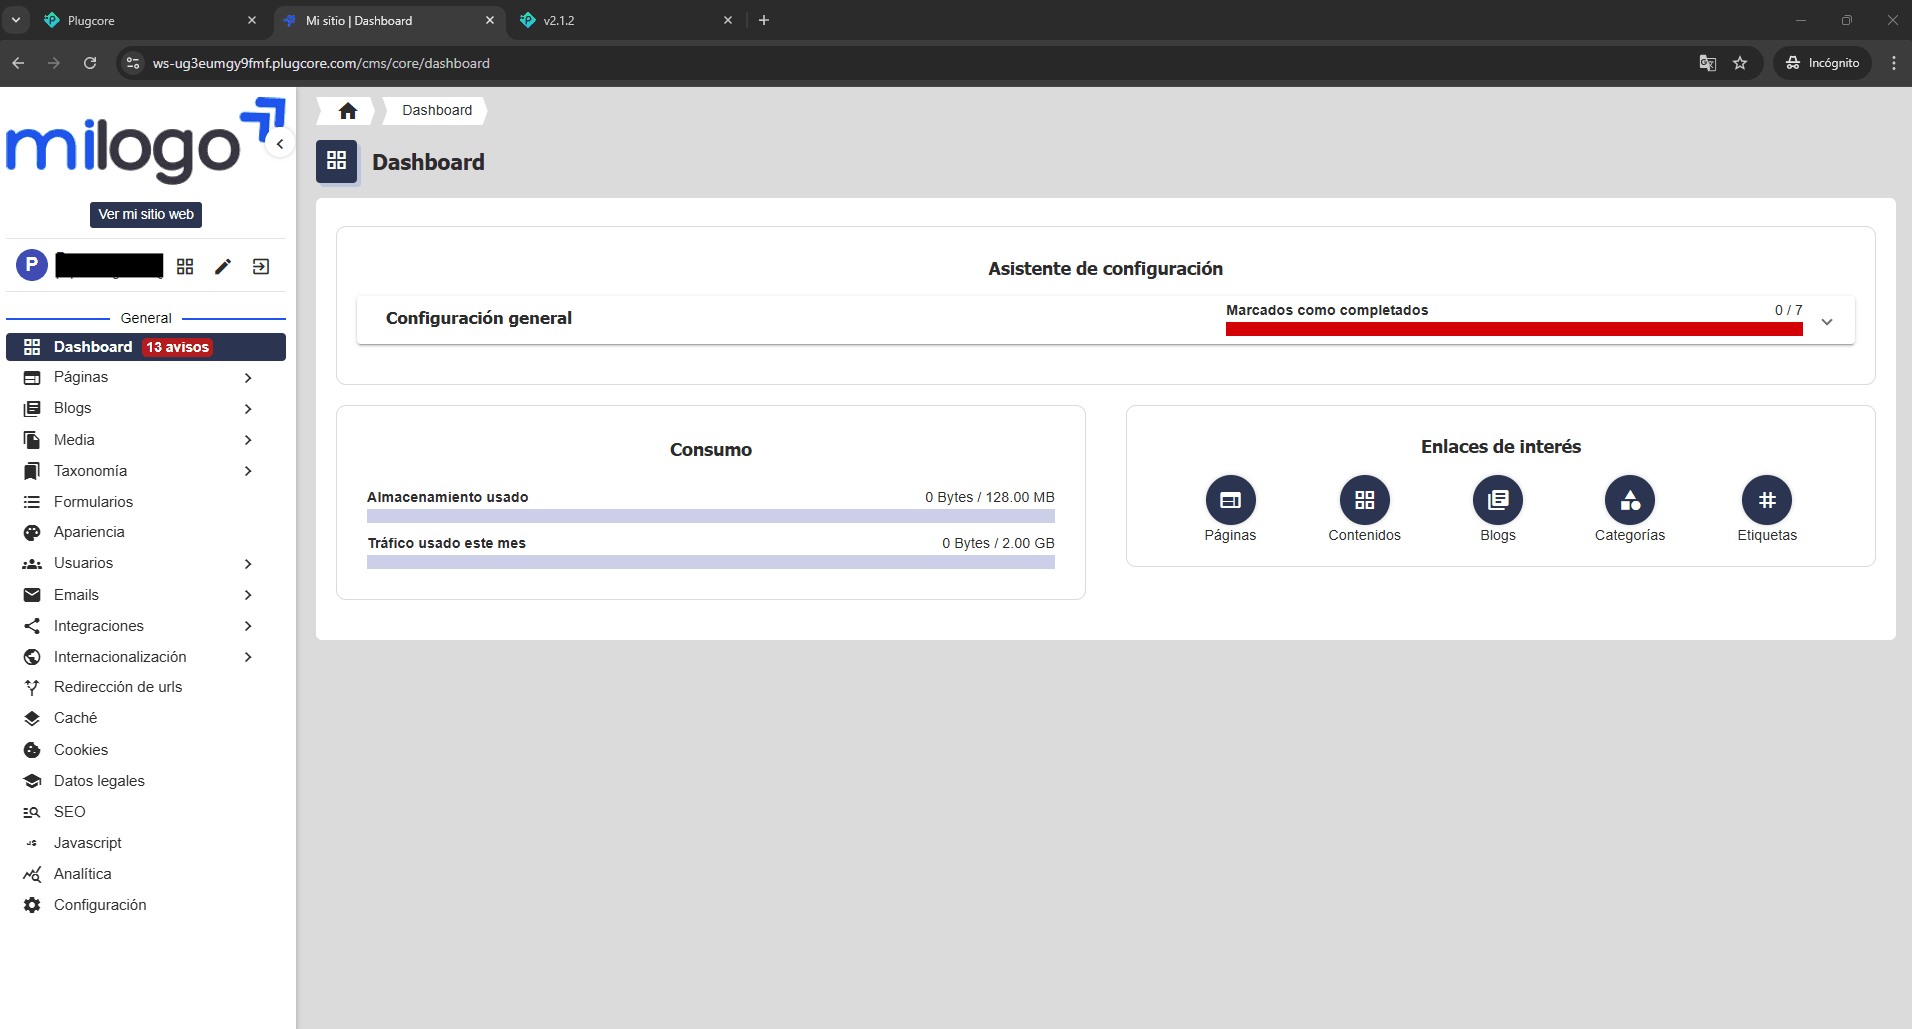
Task: Open the browser three-dot menu
Action: (1894, 63)
